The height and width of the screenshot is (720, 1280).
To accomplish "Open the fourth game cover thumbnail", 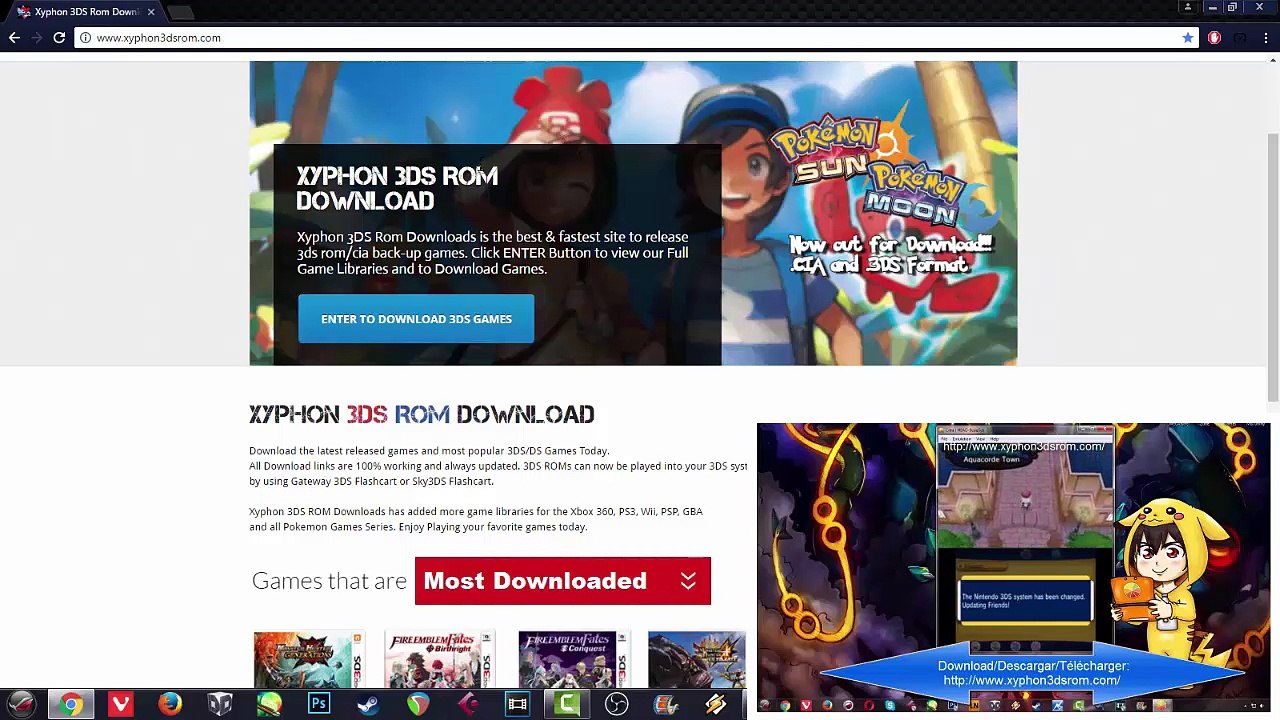I will point(697,660).
